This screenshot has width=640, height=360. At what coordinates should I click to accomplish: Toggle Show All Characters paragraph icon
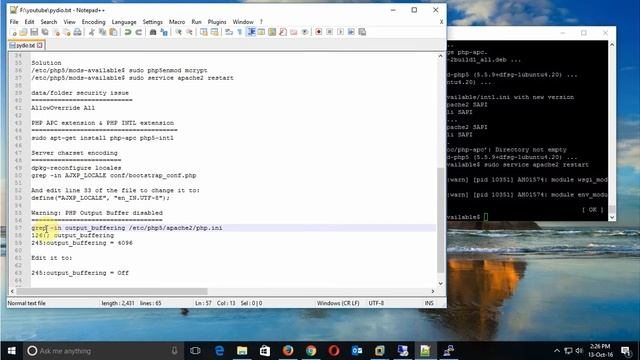[240, 32]
